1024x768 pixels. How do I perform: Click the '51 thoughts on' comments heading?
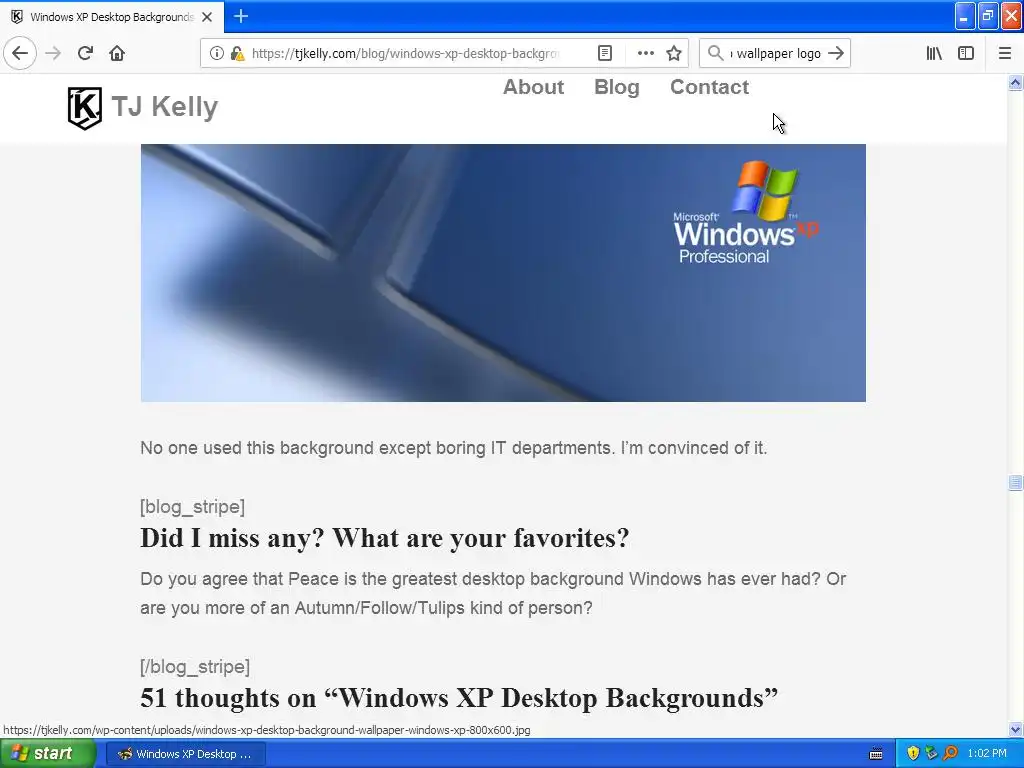[x=459, y=697]
